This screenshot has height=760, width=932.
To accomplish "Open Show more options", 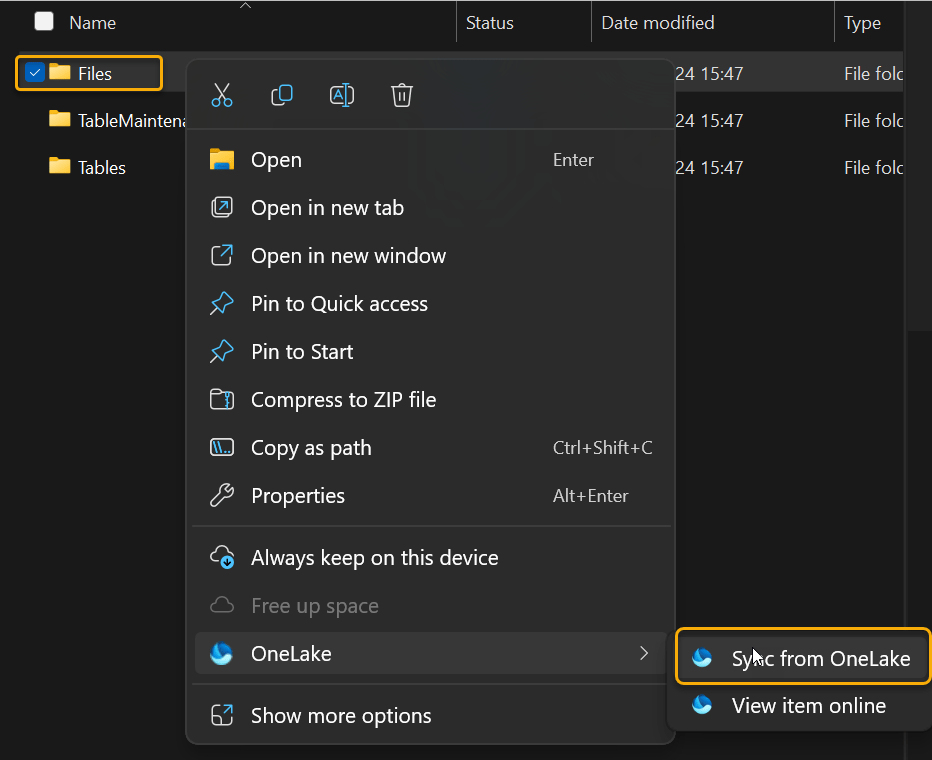I will click(x=340, y=716).
